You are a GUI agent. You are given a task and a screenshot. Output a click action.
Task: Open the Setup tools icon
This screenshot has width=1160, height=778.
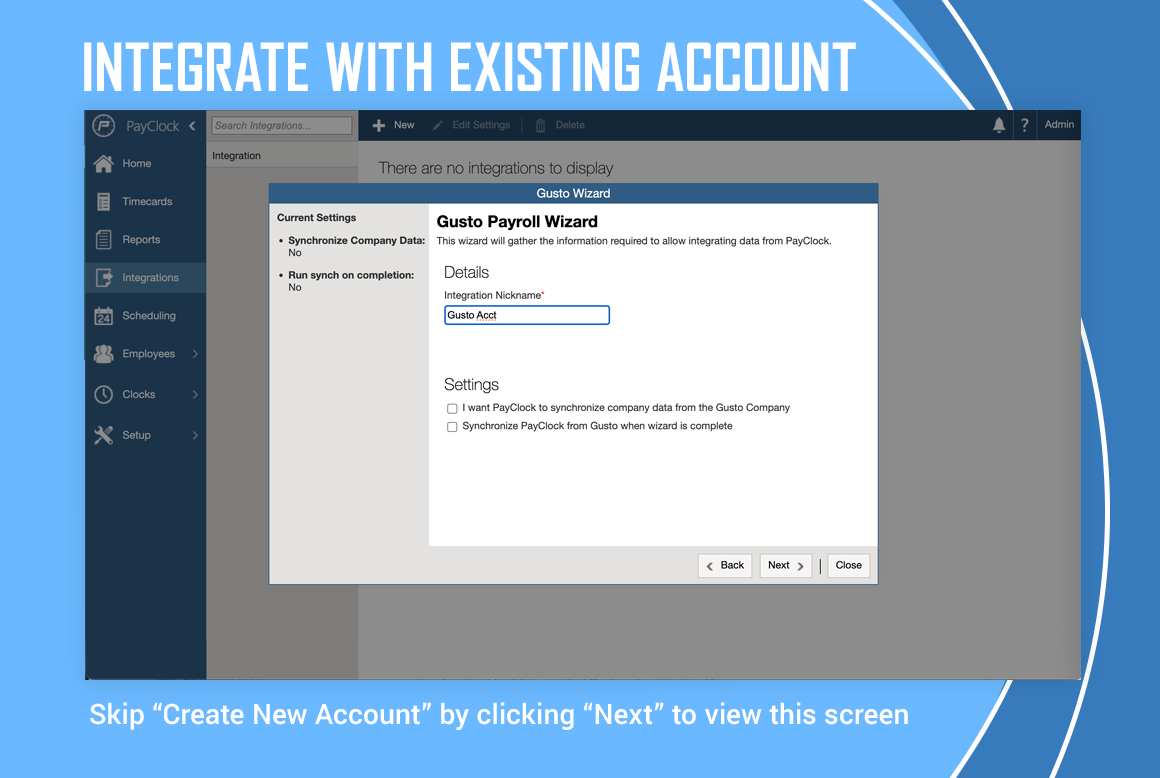click(x=104, y=435)
